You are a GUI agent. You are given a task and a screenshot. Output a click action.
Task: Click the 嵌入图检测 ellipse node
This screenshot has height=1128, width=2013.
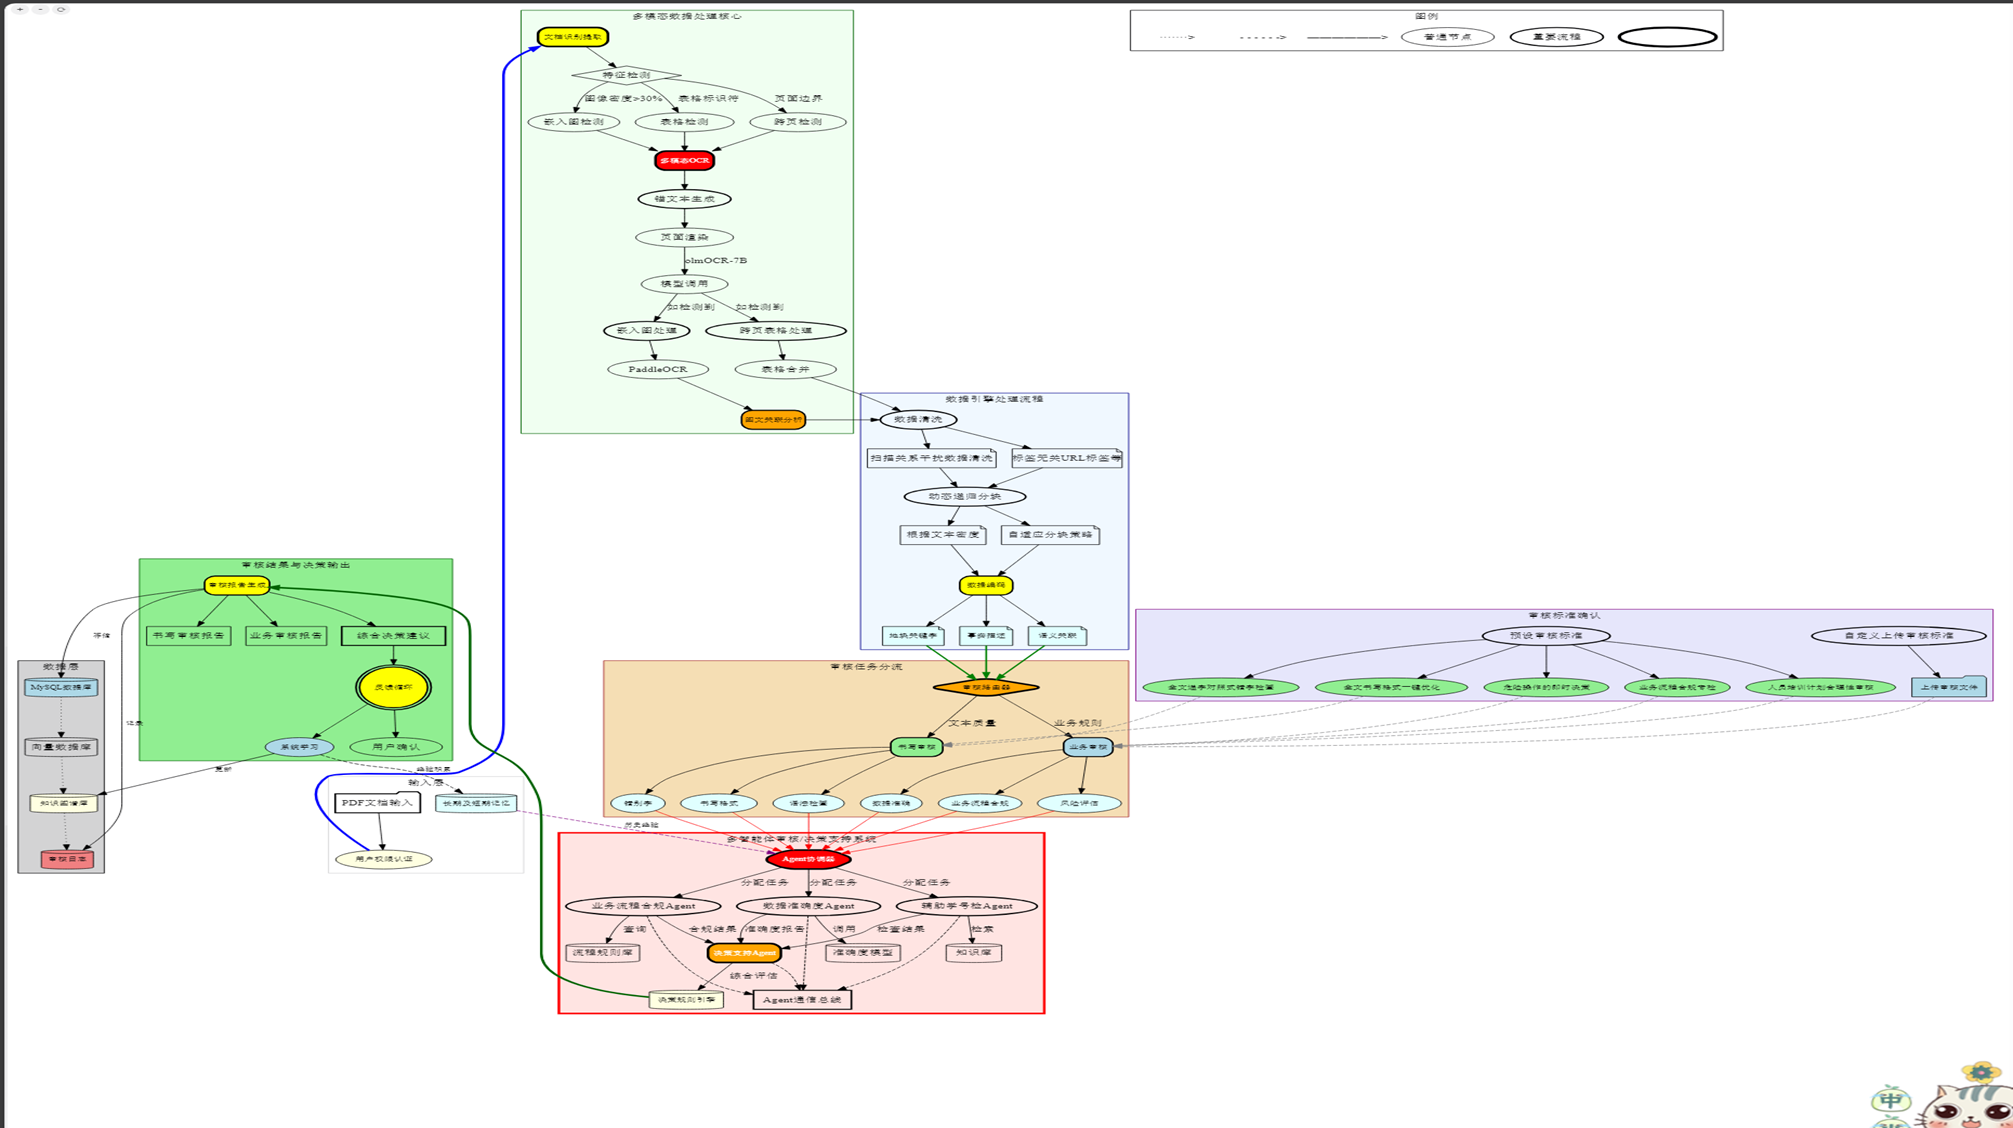tap(574, 122)
